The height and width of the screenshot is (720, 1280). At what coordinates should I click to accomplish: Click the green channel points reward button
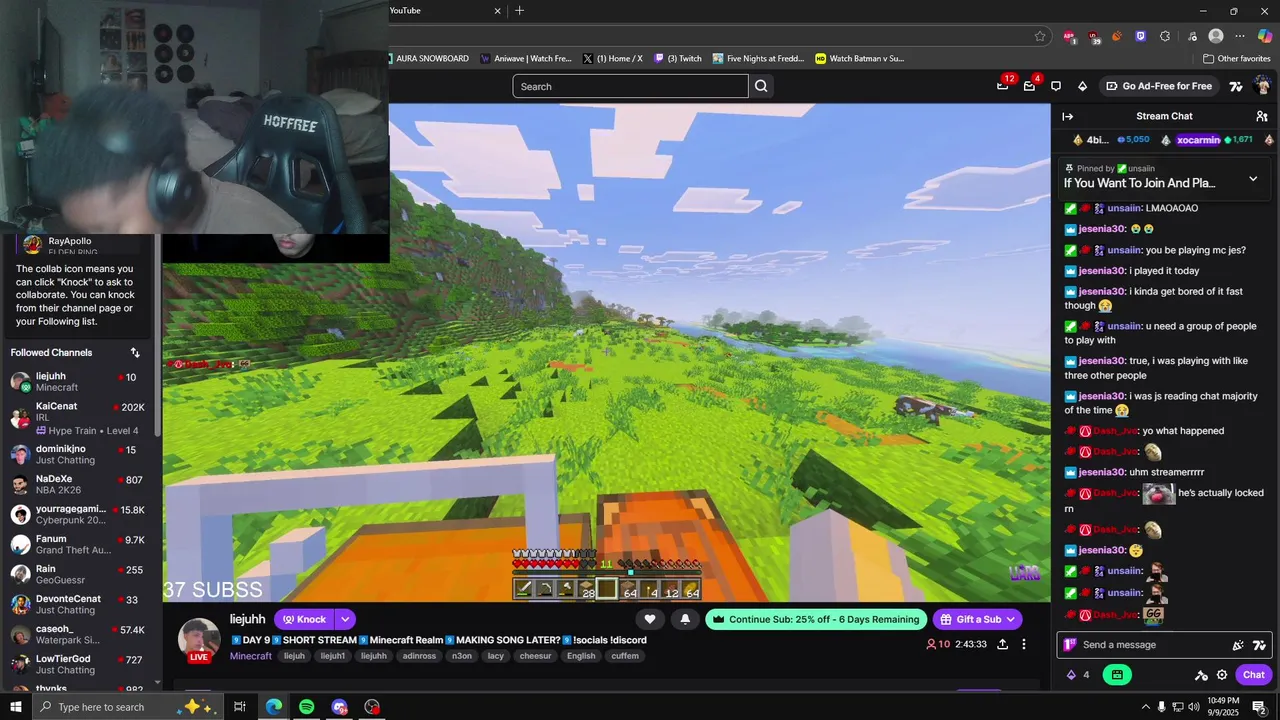pos(1117,675)
